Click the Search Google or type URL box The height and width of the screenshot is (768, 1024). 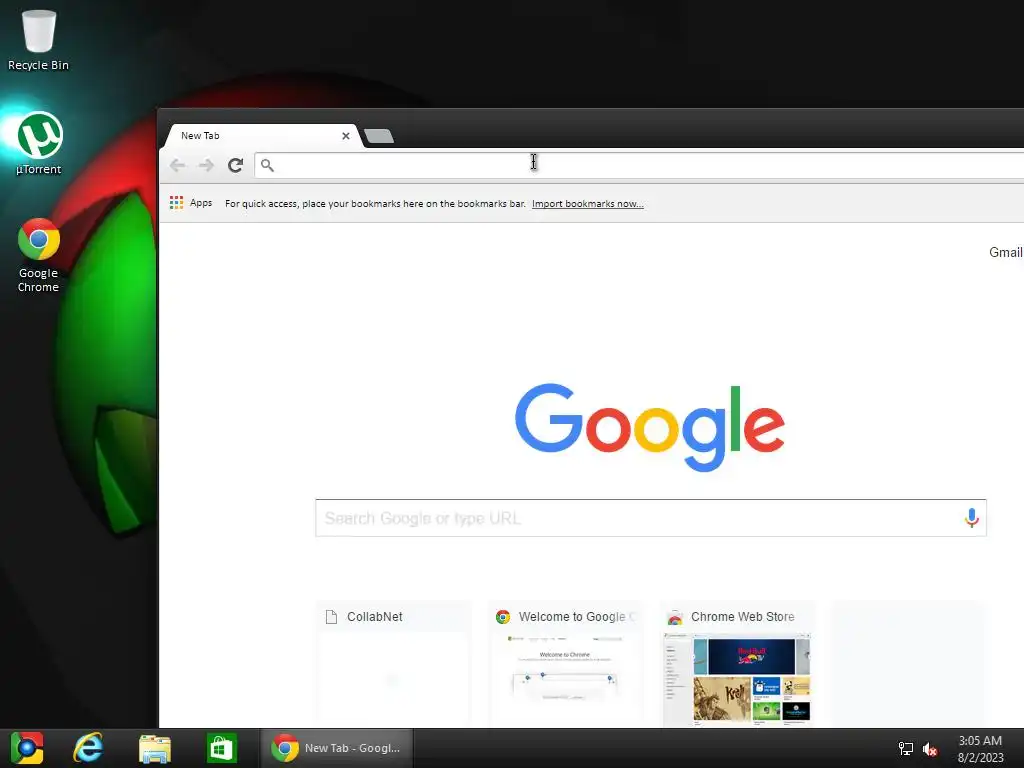[x=651, y=518]
